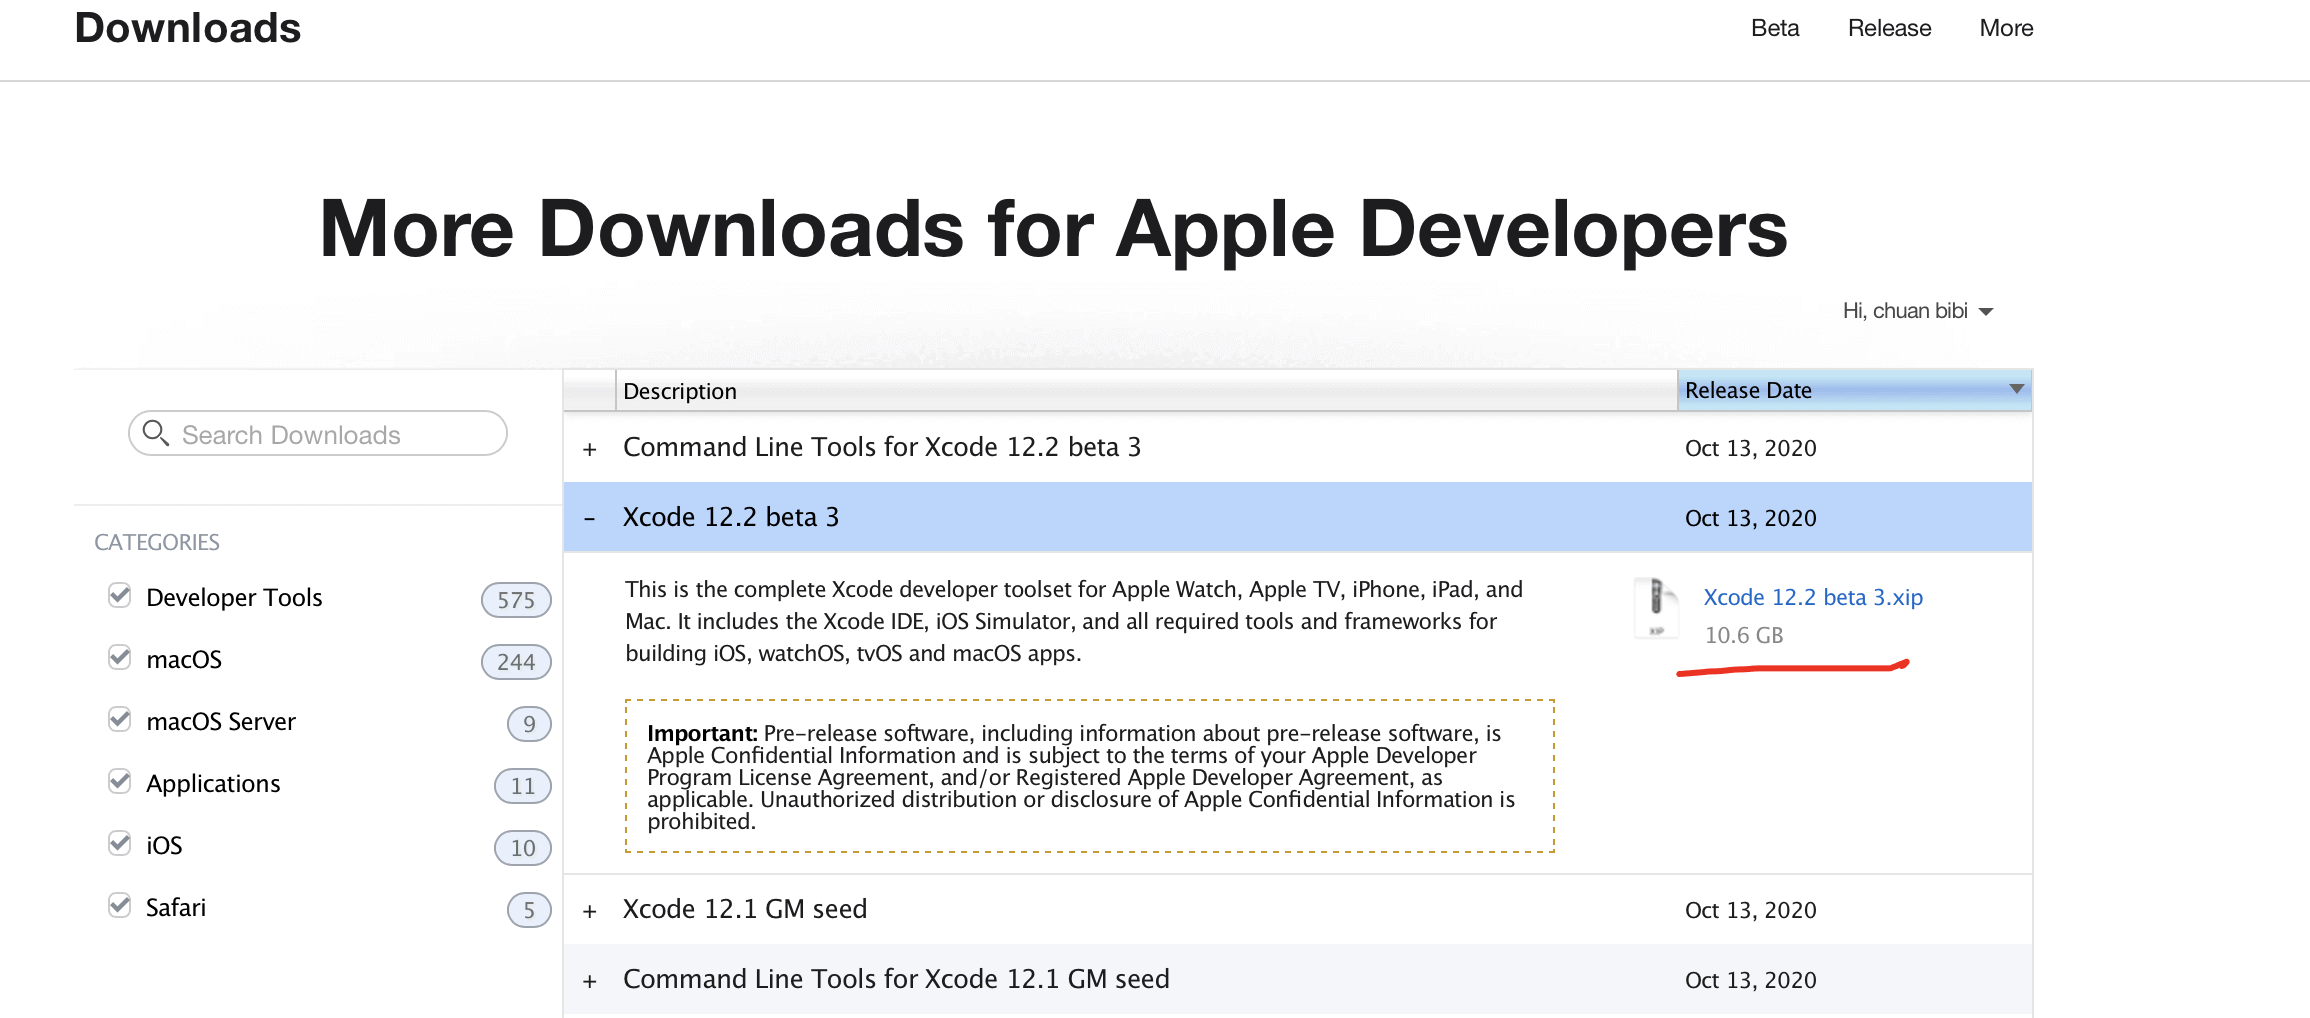Collapse the Xcode 12.2 beta 3 row

tap(590, 518)
